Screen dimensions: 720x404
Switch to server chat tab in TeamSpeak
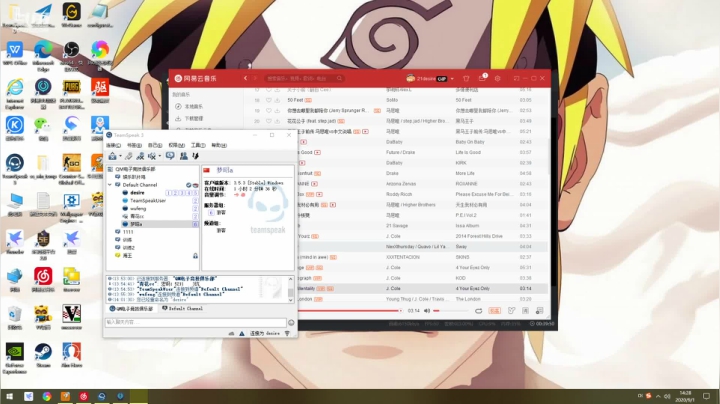pos(131,309)
